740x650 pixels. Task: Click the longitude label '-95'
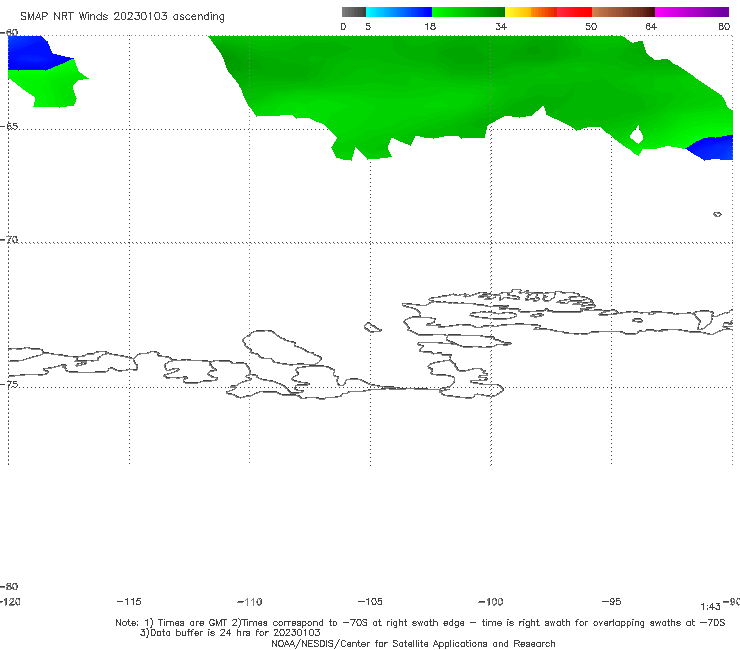click(x=611, y=601)
